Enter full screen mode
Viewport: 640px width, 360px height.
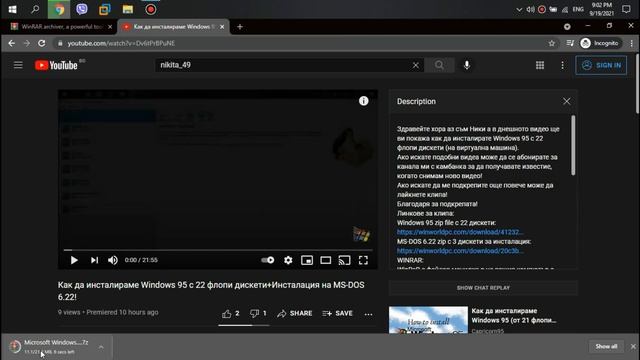(363, 260)
